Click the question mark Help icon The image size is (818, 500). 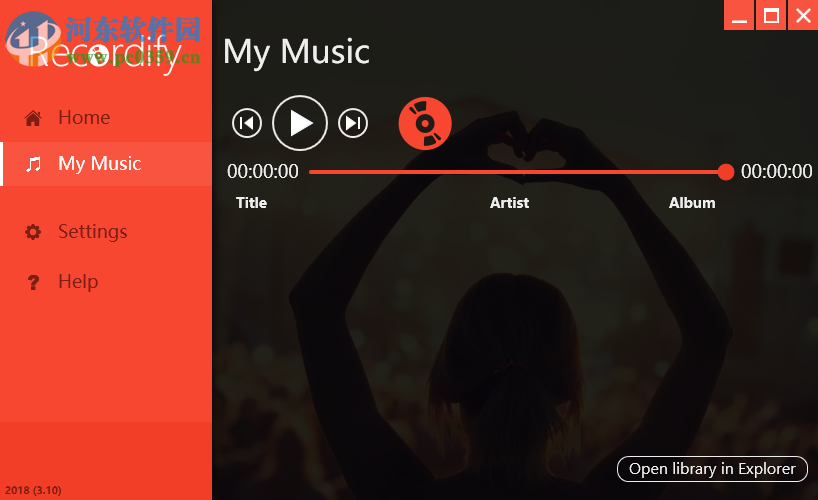[x=33, y=282]
